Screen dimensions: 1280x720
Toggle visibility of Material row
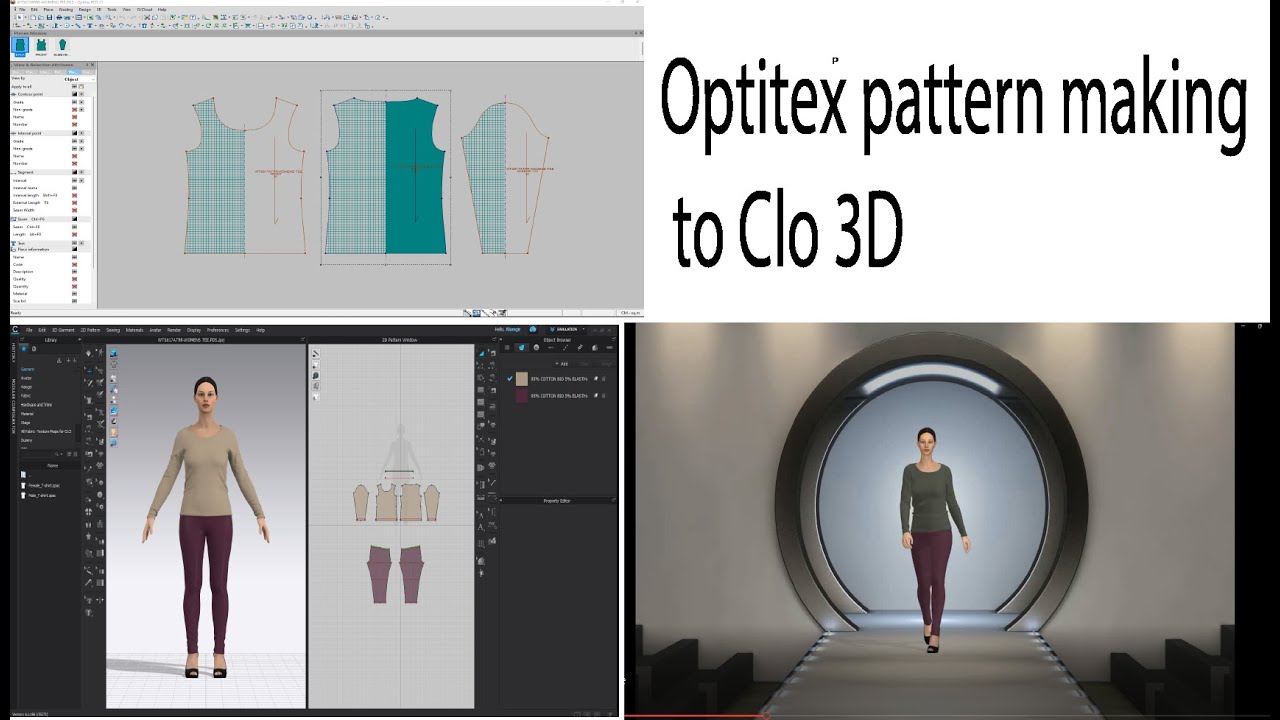[74, 294]
